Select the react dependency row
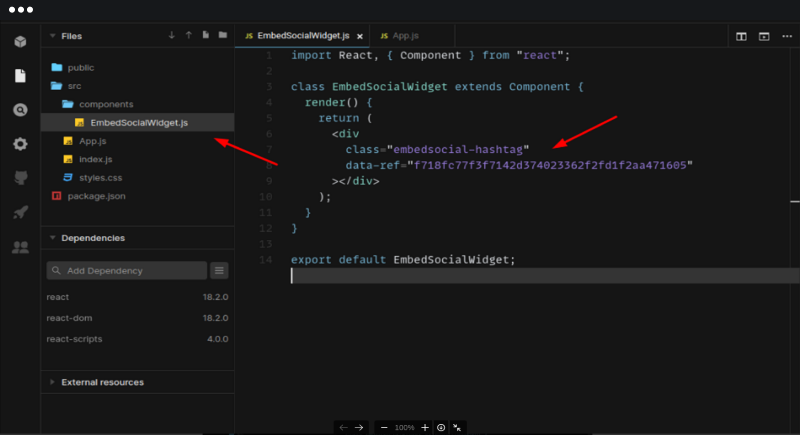800x440 pixels. [137, 297]
